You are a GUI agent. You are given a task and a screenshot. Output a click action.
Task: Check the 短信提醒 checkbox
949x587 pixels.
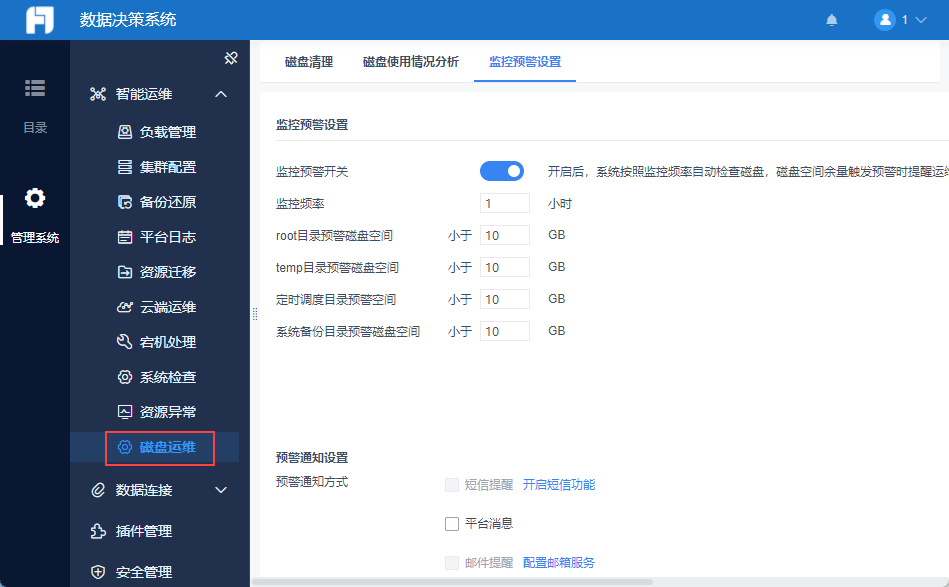coord(452,485)
